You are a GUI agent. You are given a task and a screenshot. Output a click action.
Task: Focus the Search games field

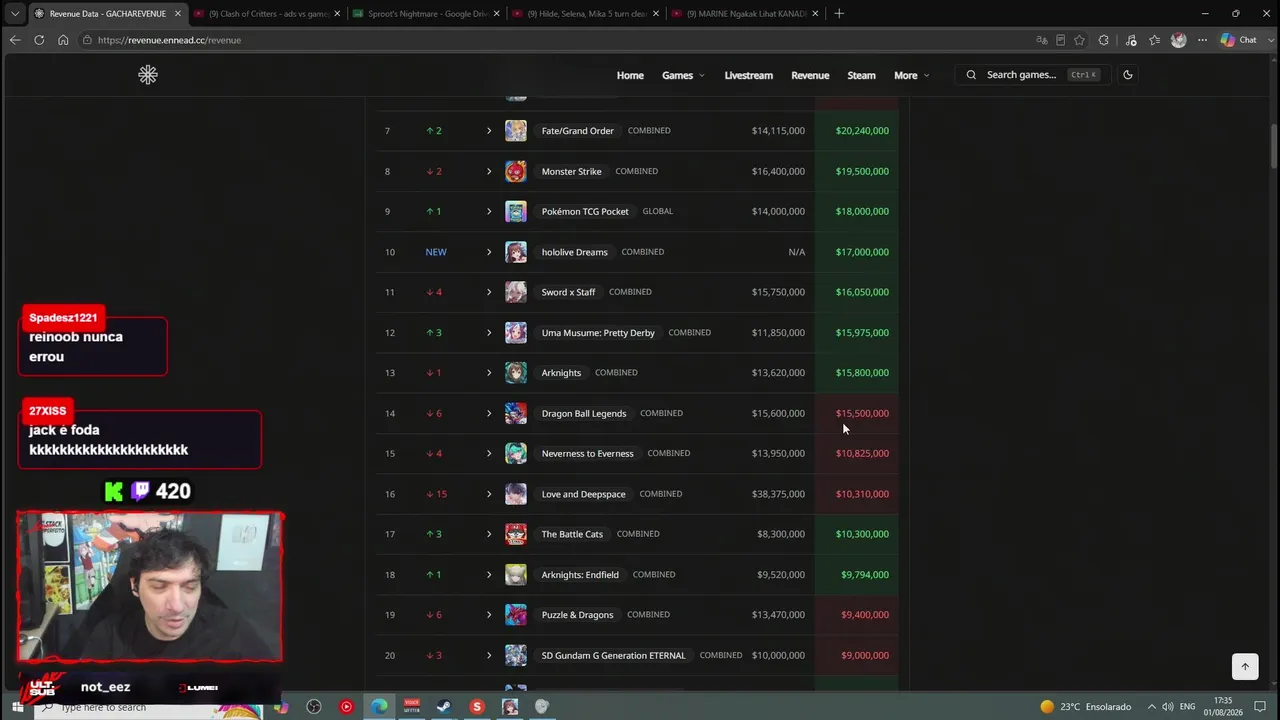[1031, 75]
